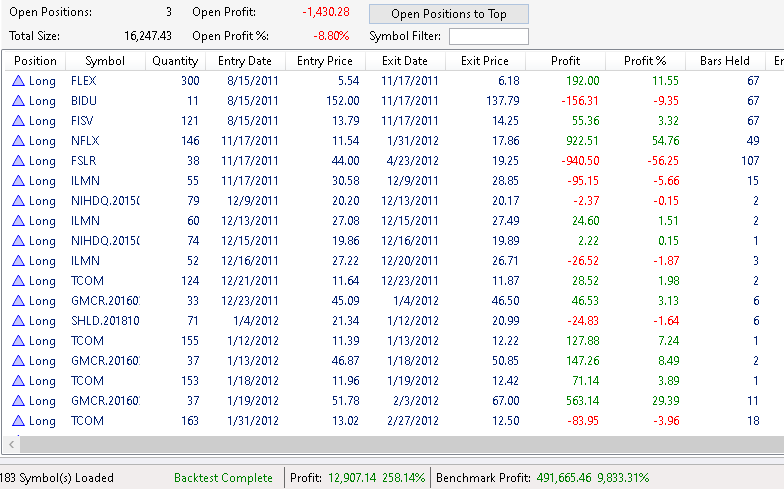Select the Long arrow icon for NFLX

18,141
